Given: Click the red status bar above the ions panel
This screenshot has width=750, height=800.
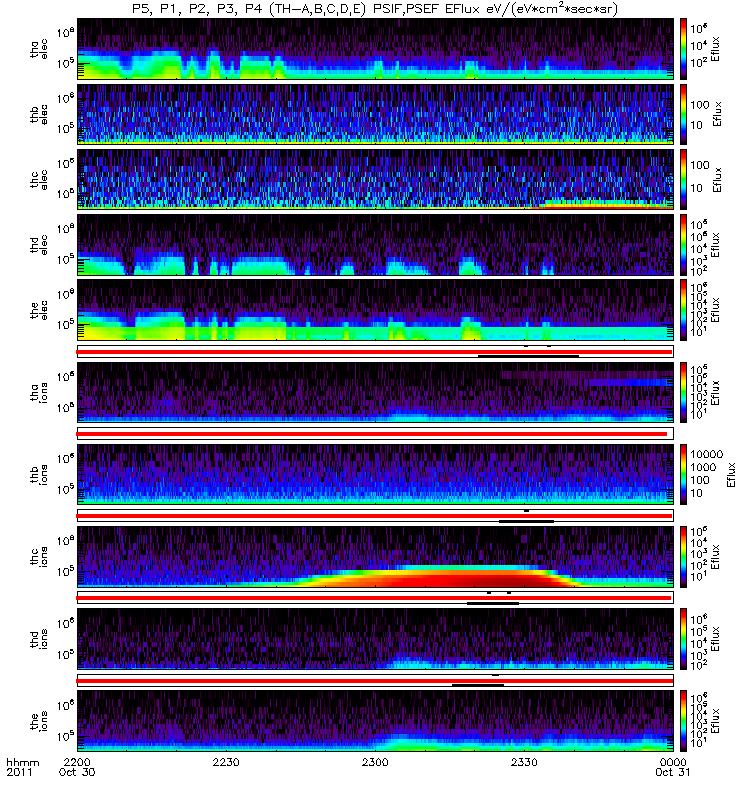Looking at the screenshot, I should tap(374, 681).
